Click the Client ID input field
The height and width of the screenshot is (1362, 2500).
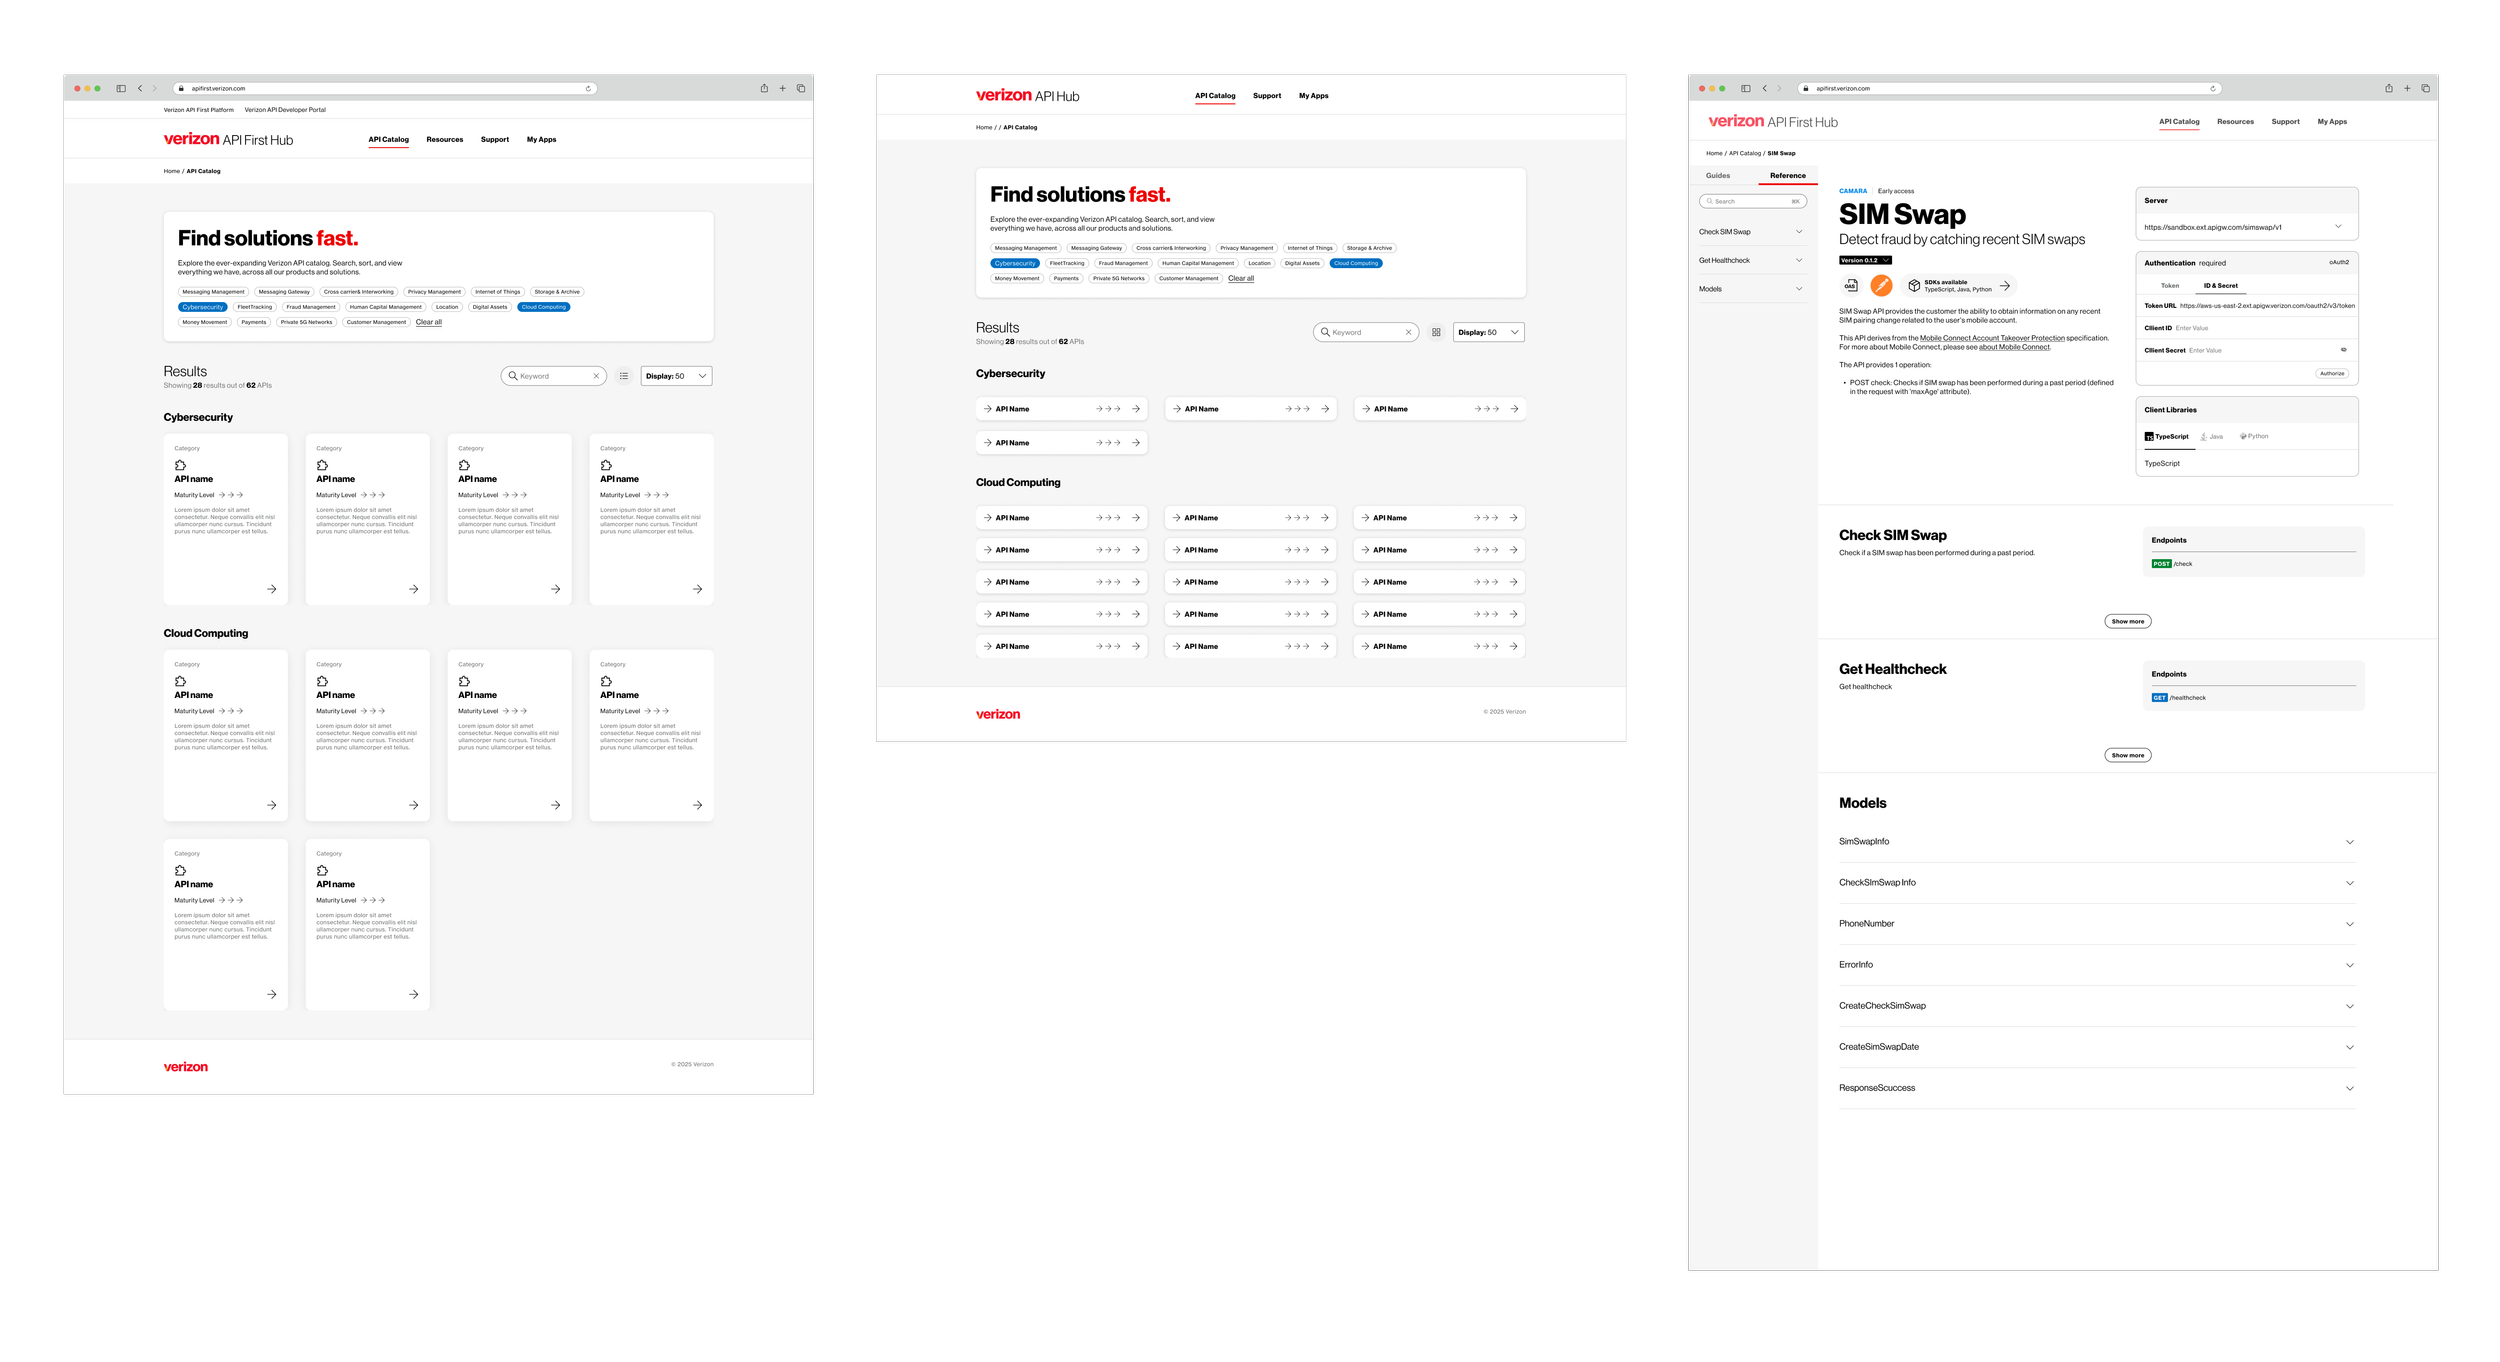coord(2246,328)
